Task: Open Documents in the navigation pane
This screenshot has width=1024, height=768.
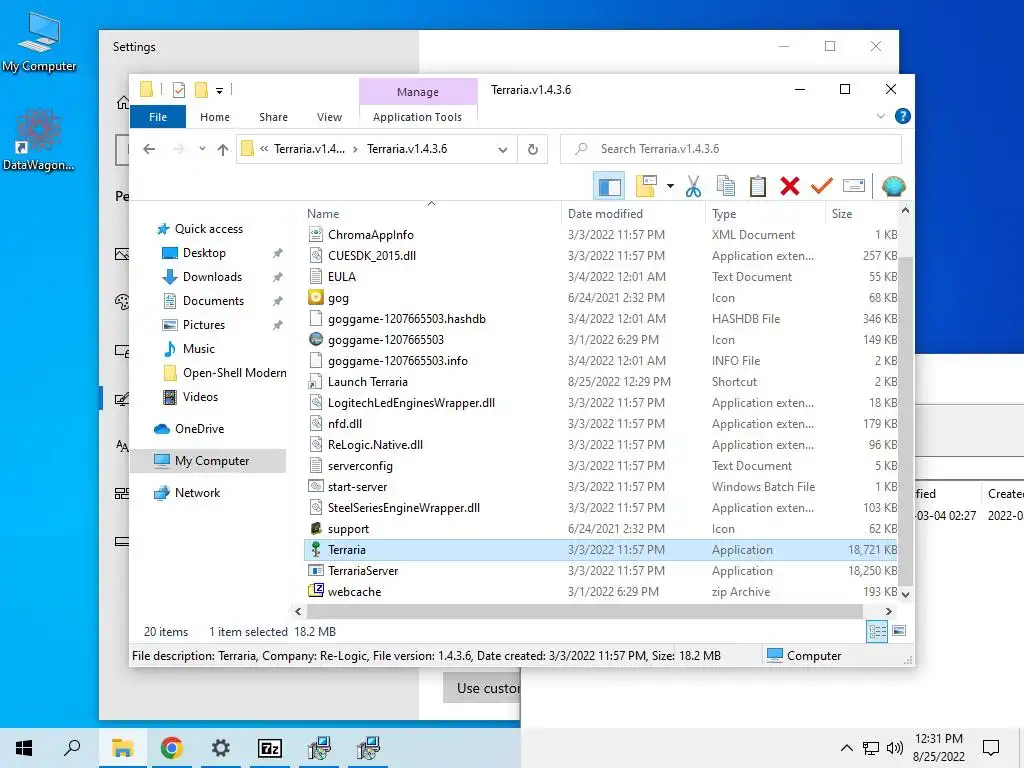Action: click(213, 301)
